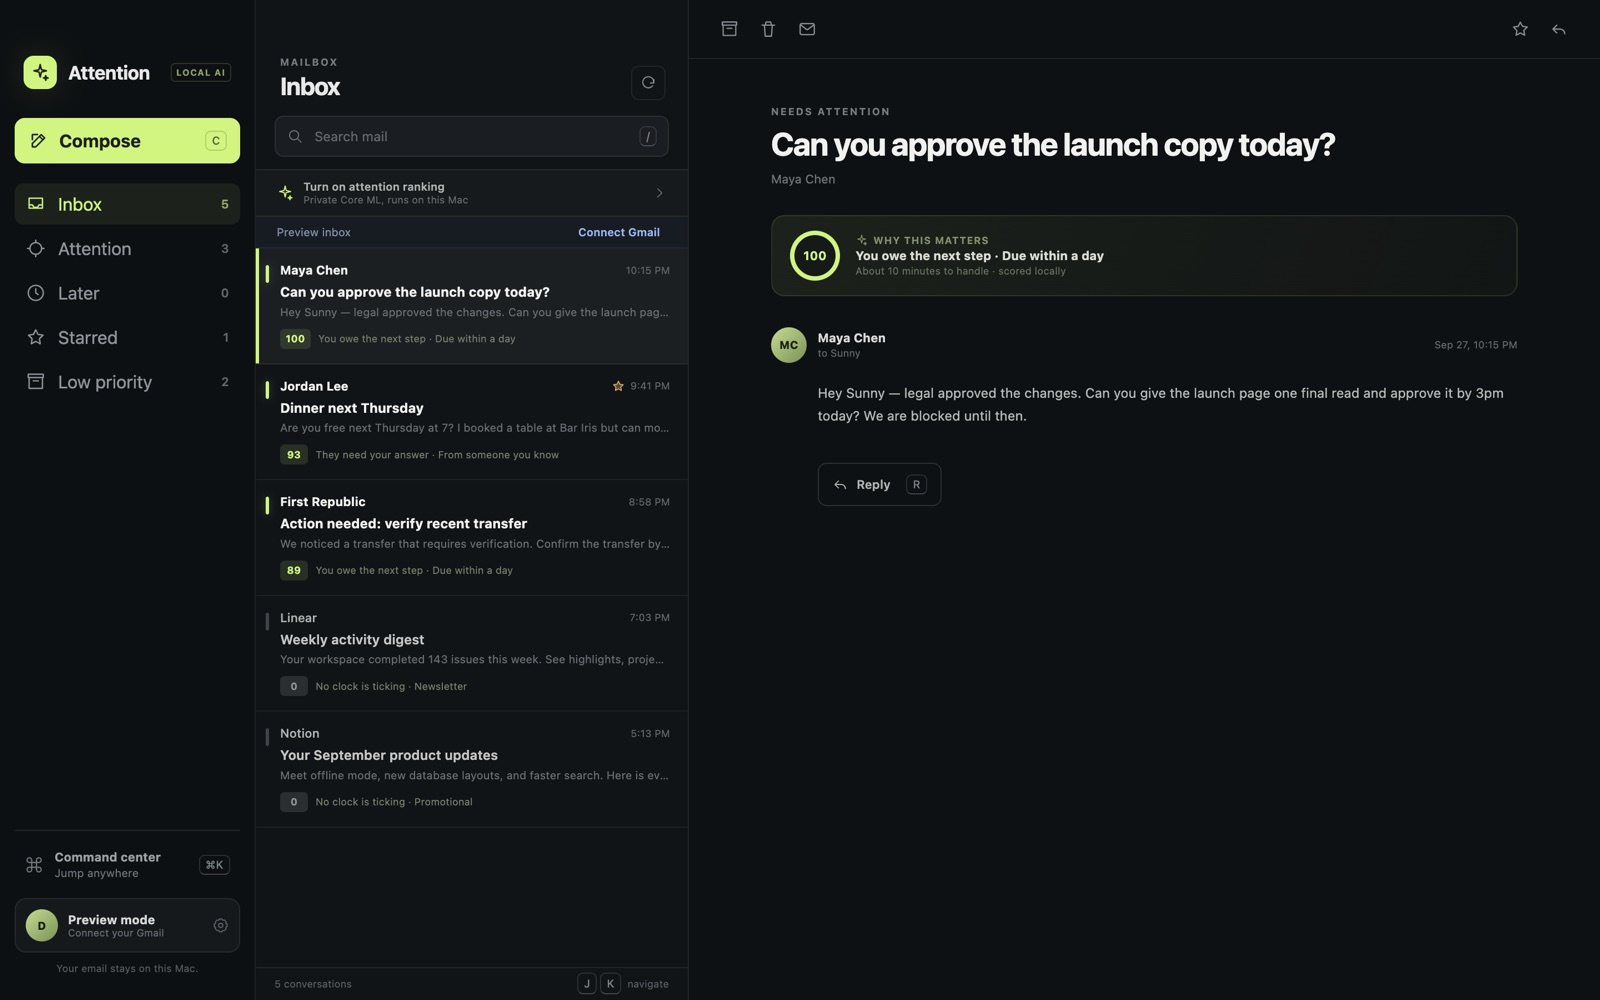Click '5 conversations' status text
The image size is (1600, 1000).
pyautogui.click(x=313, y=984)
